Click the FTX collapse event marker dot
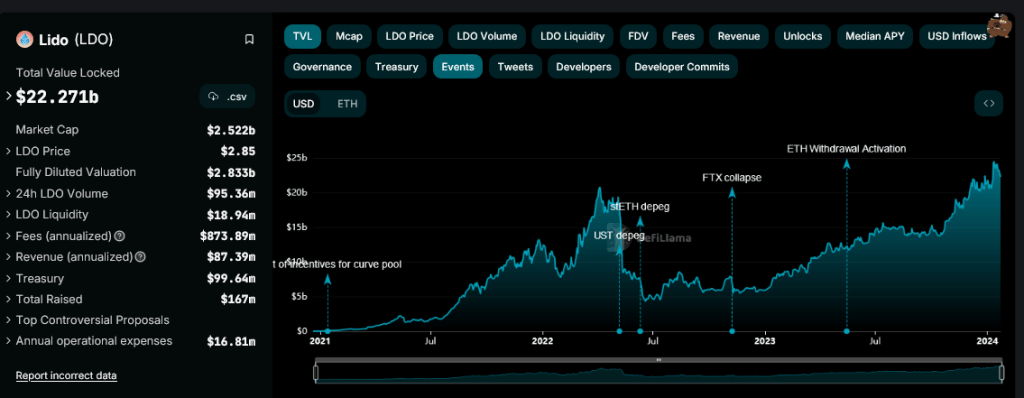 [731, 331]
